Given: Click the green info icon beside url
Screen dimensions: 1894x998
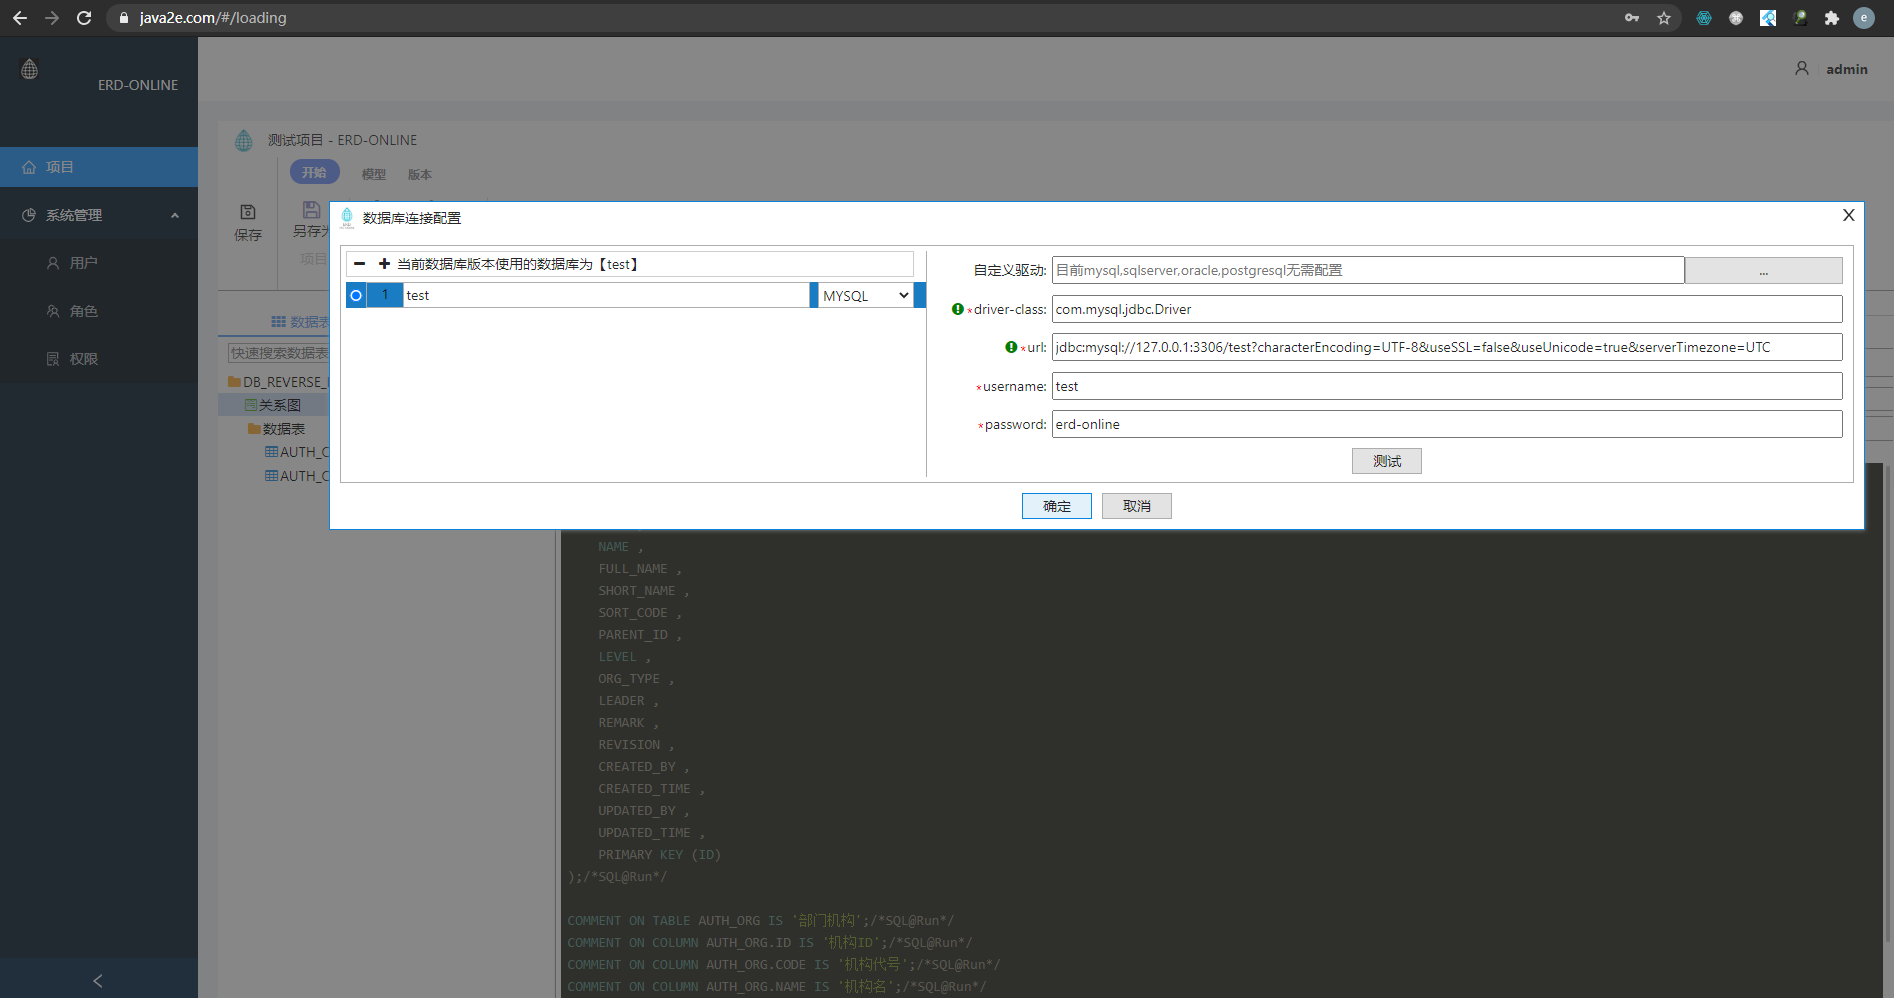Looking at the screenshot, I should [1011, 347].
